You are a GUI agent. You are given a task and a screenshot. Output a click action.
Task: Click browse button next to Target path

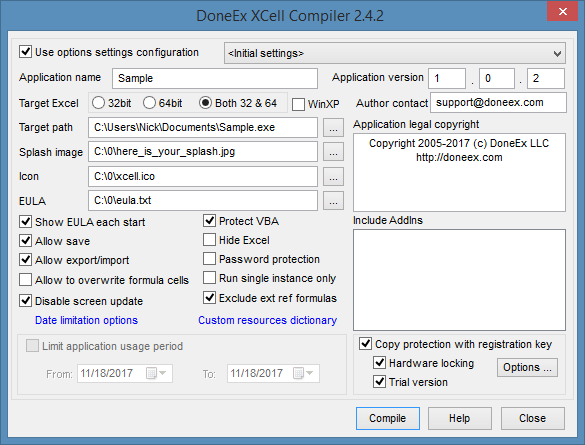pos(333,128)
